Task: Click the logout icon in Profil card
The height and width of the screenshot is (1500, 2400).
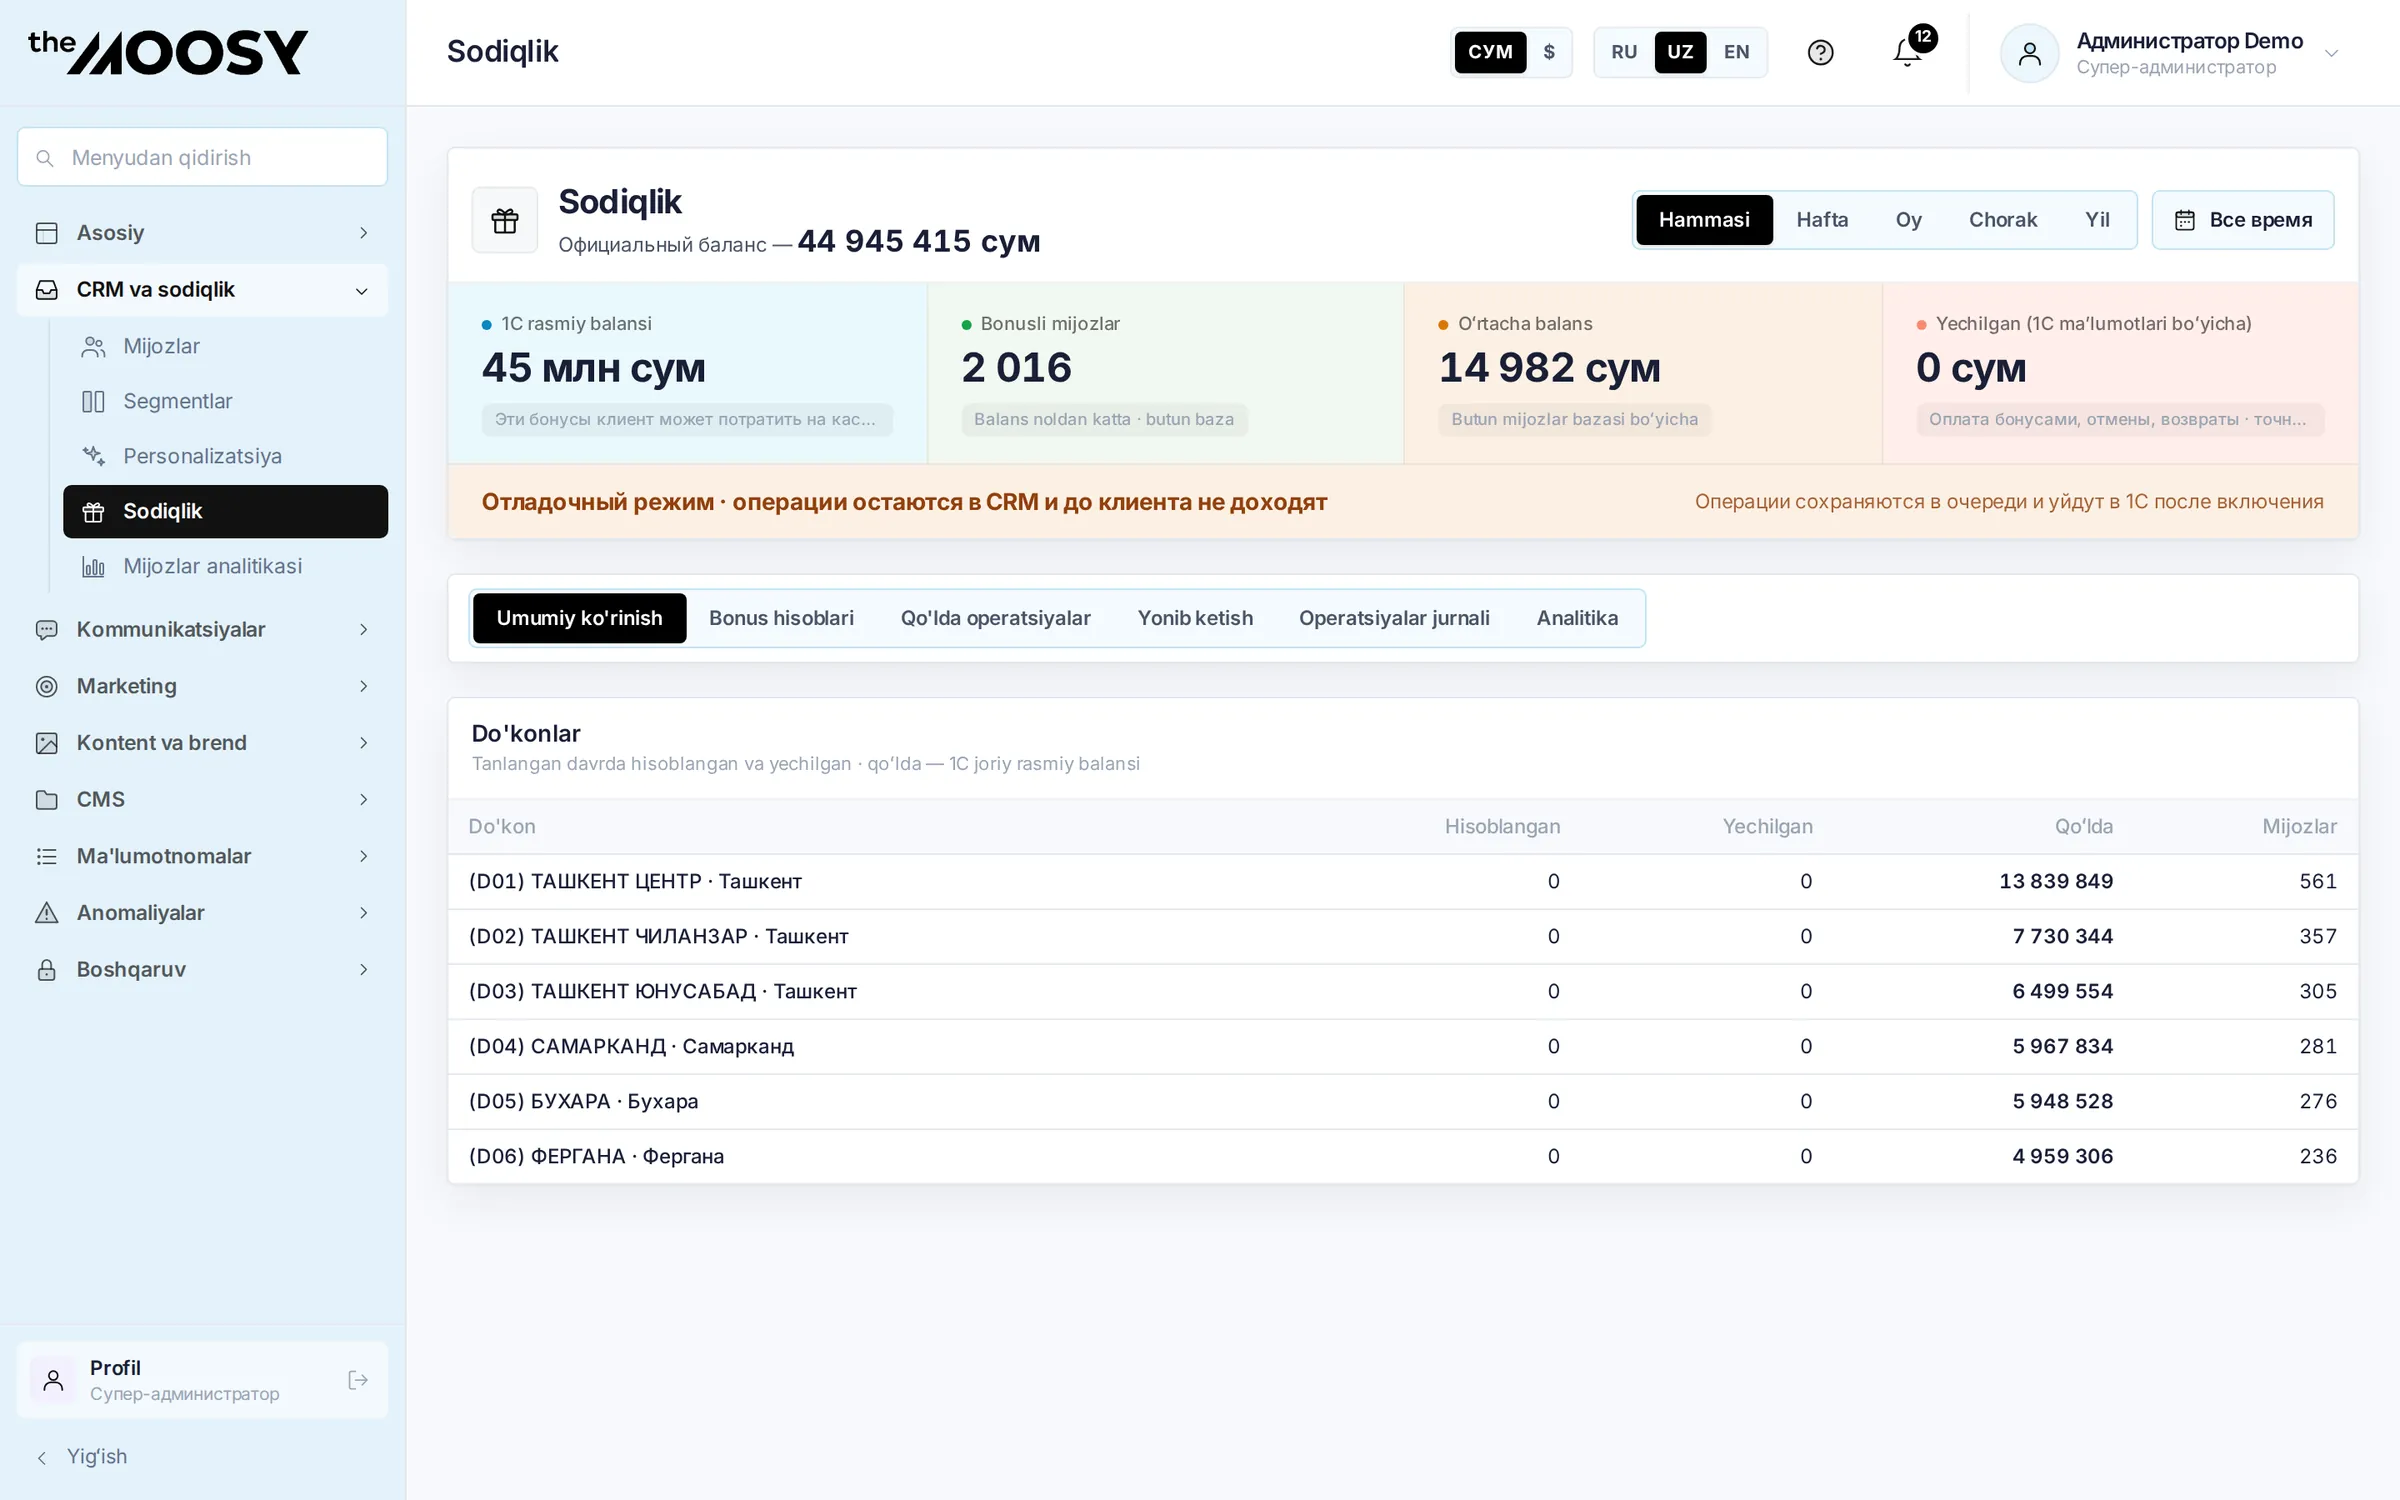Action: pos(358,1380)
